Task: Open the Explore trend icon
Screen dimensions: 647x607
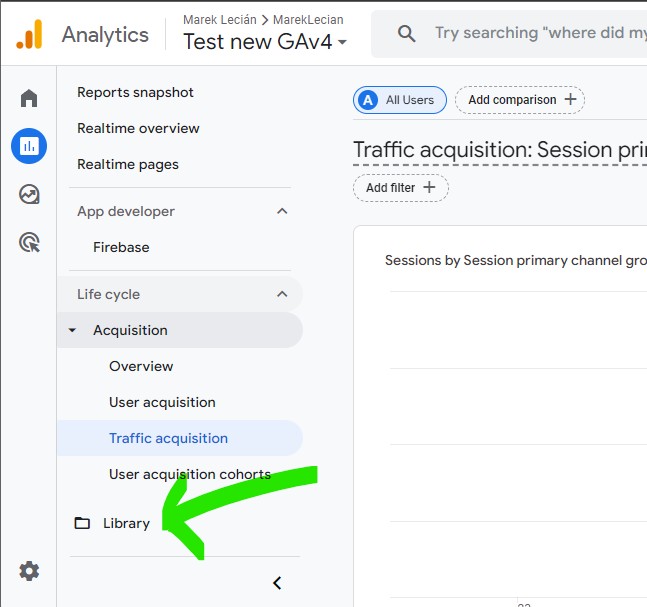Action: click(x=29, y=194)
